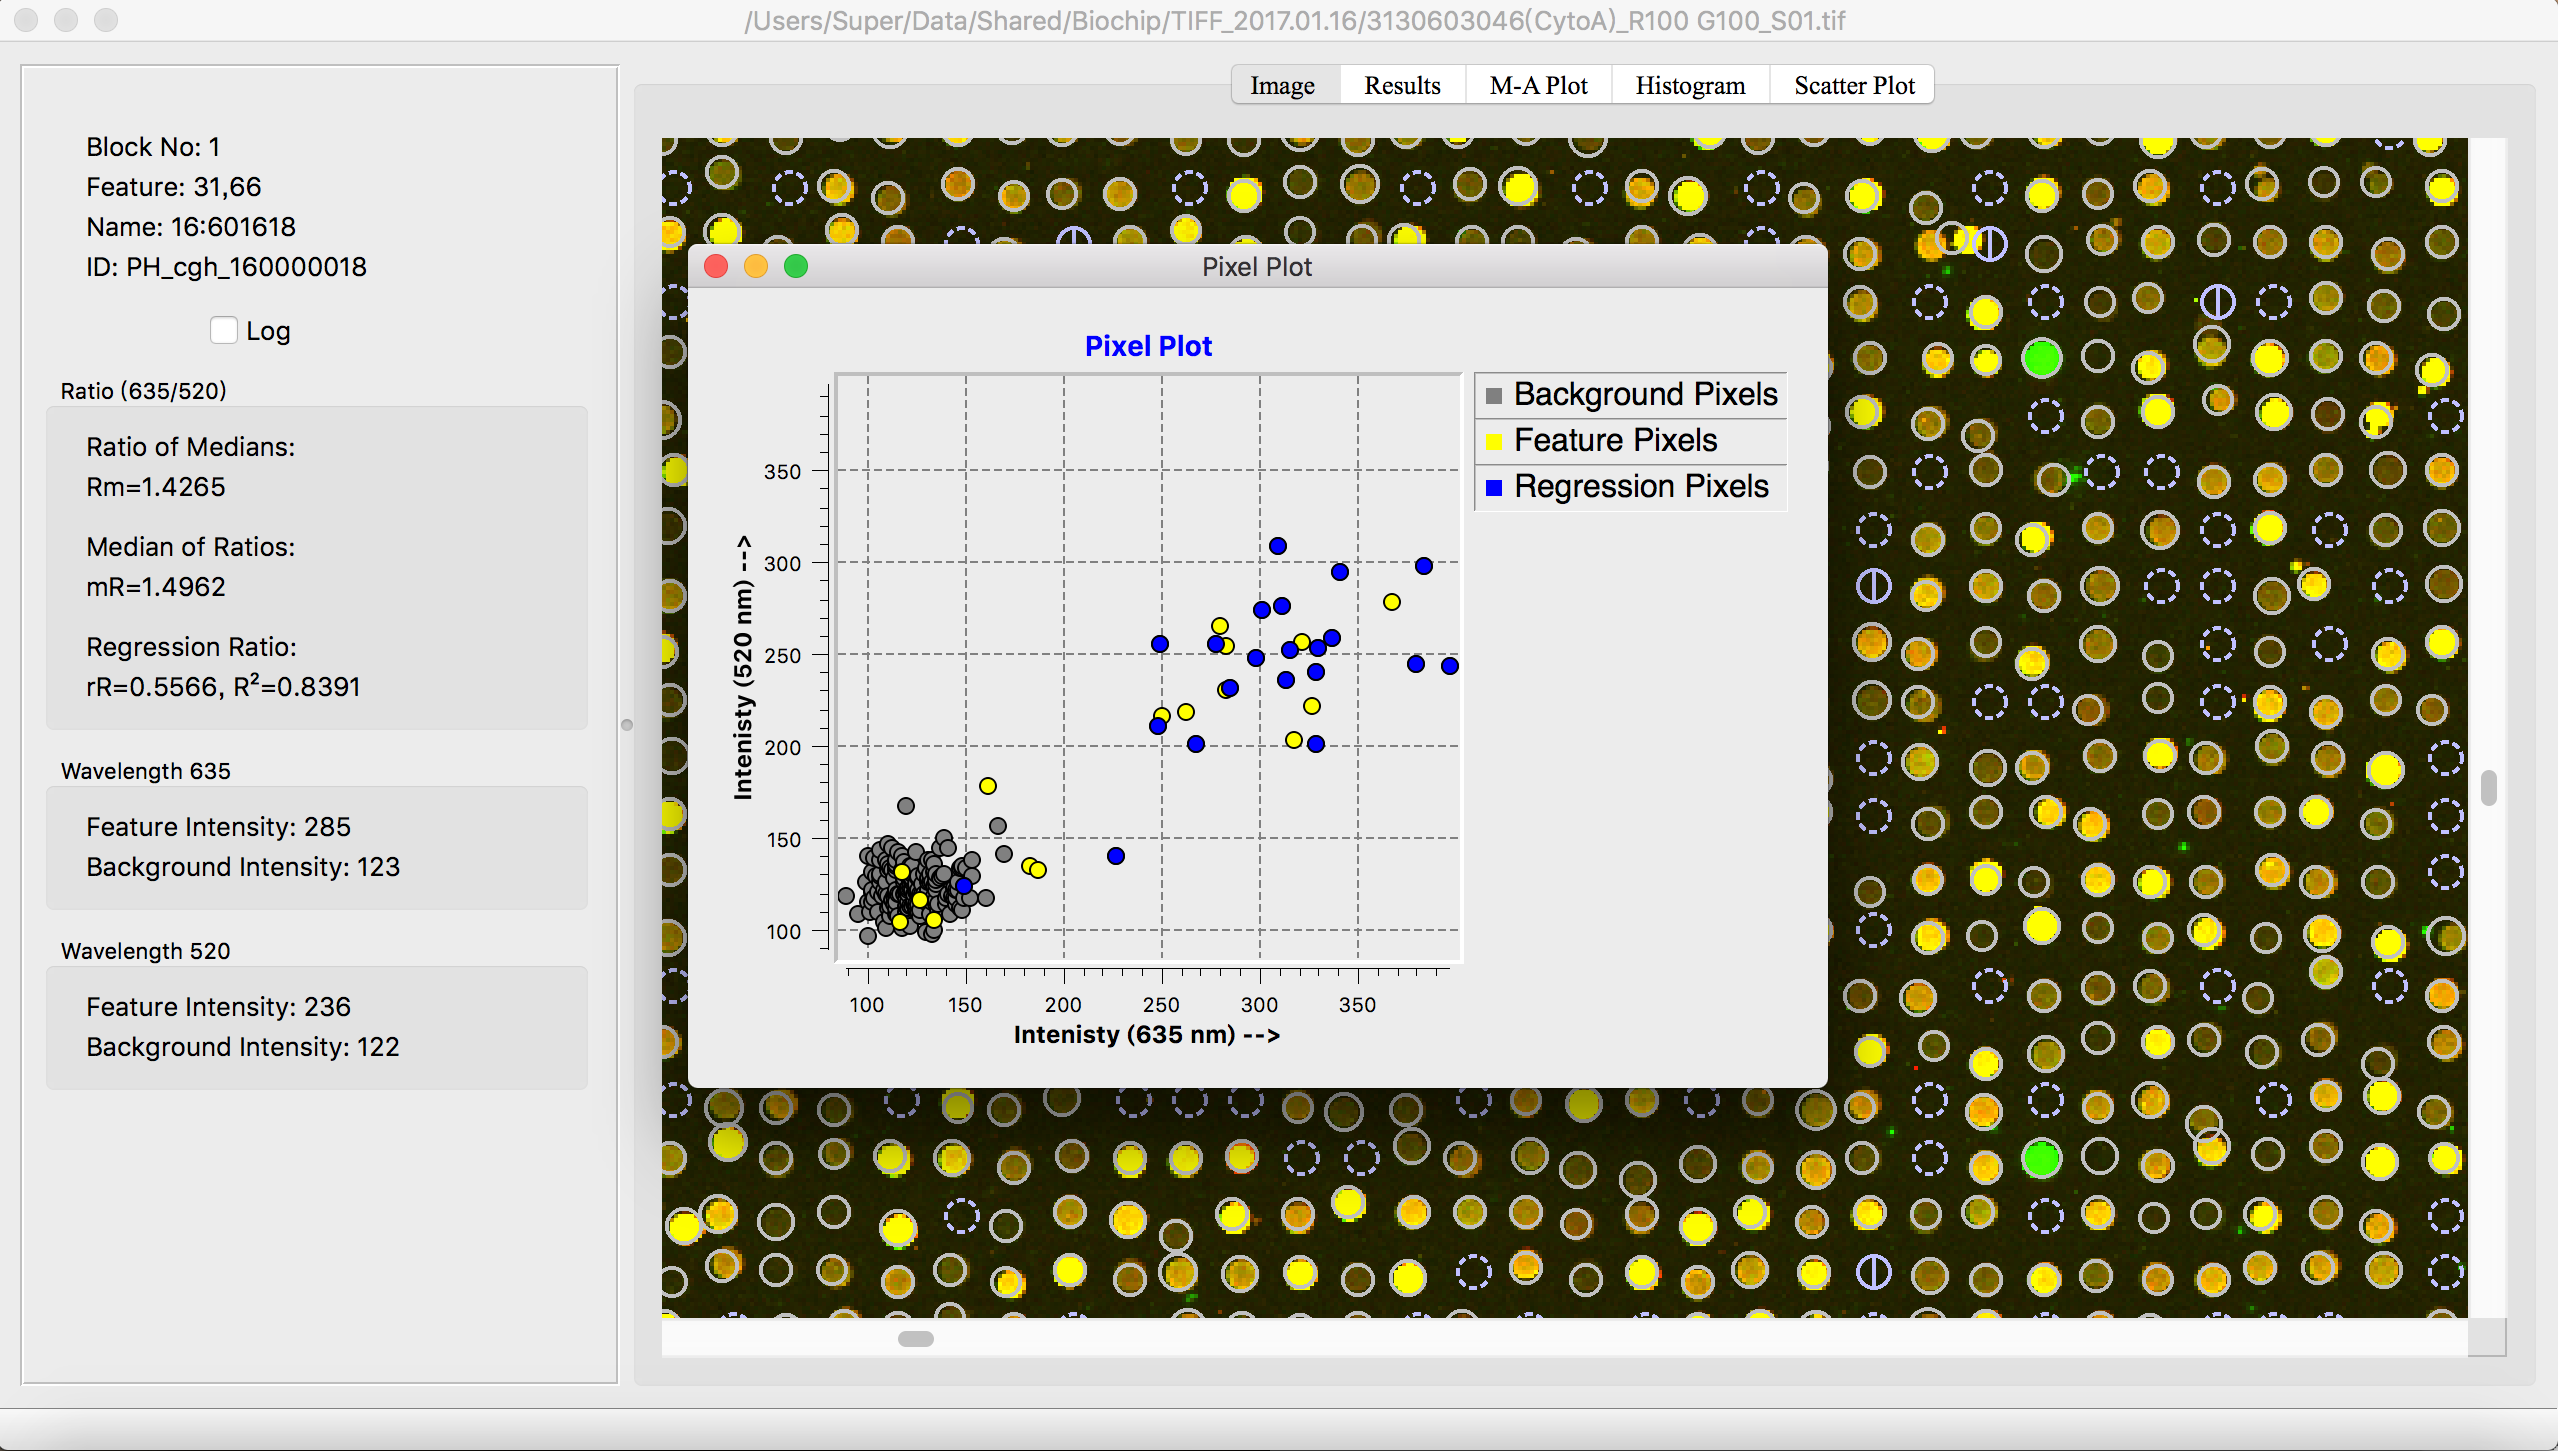2558x1451 pixels.
Task: Click the horizontal image scrollbar thumb
Action: coord(915,1339)
